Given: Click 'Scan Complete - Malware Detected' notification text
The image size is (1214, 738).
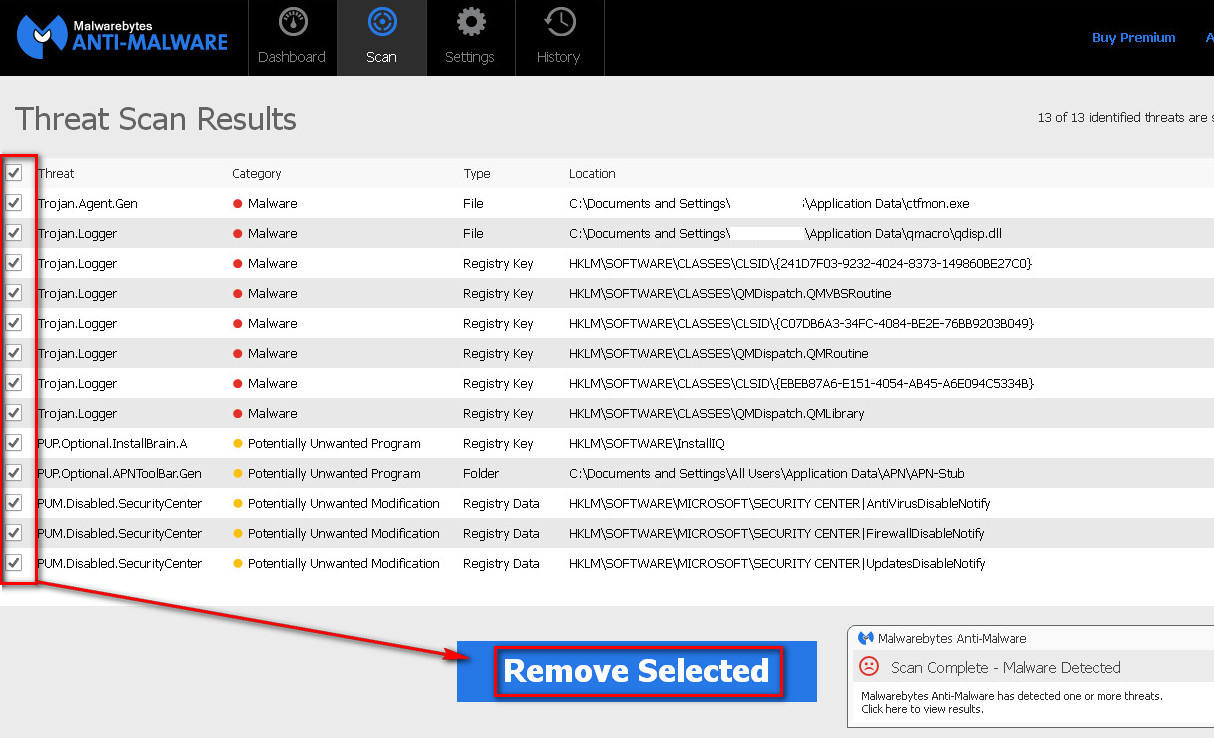Looking at the screenshot, I should (x=1006, y=667).
